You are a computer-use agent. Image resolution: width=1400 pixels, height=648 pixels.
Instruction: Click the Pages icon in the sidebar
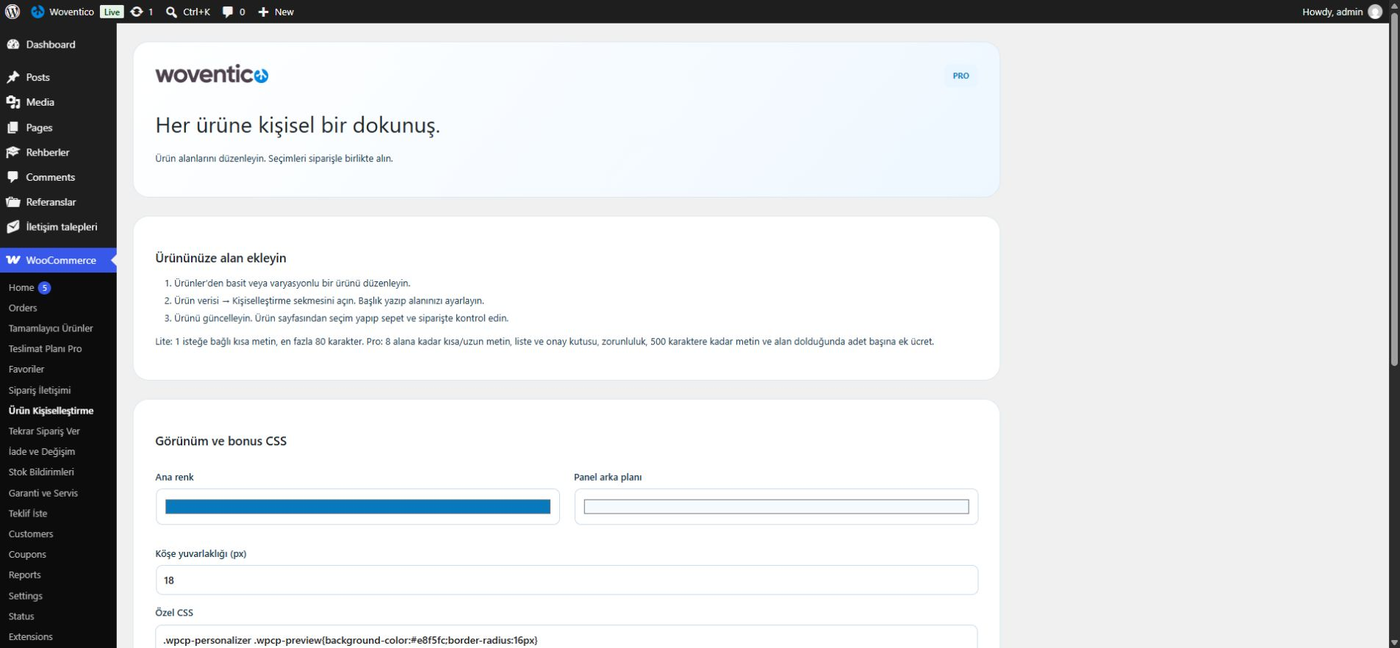coord(13,128)
